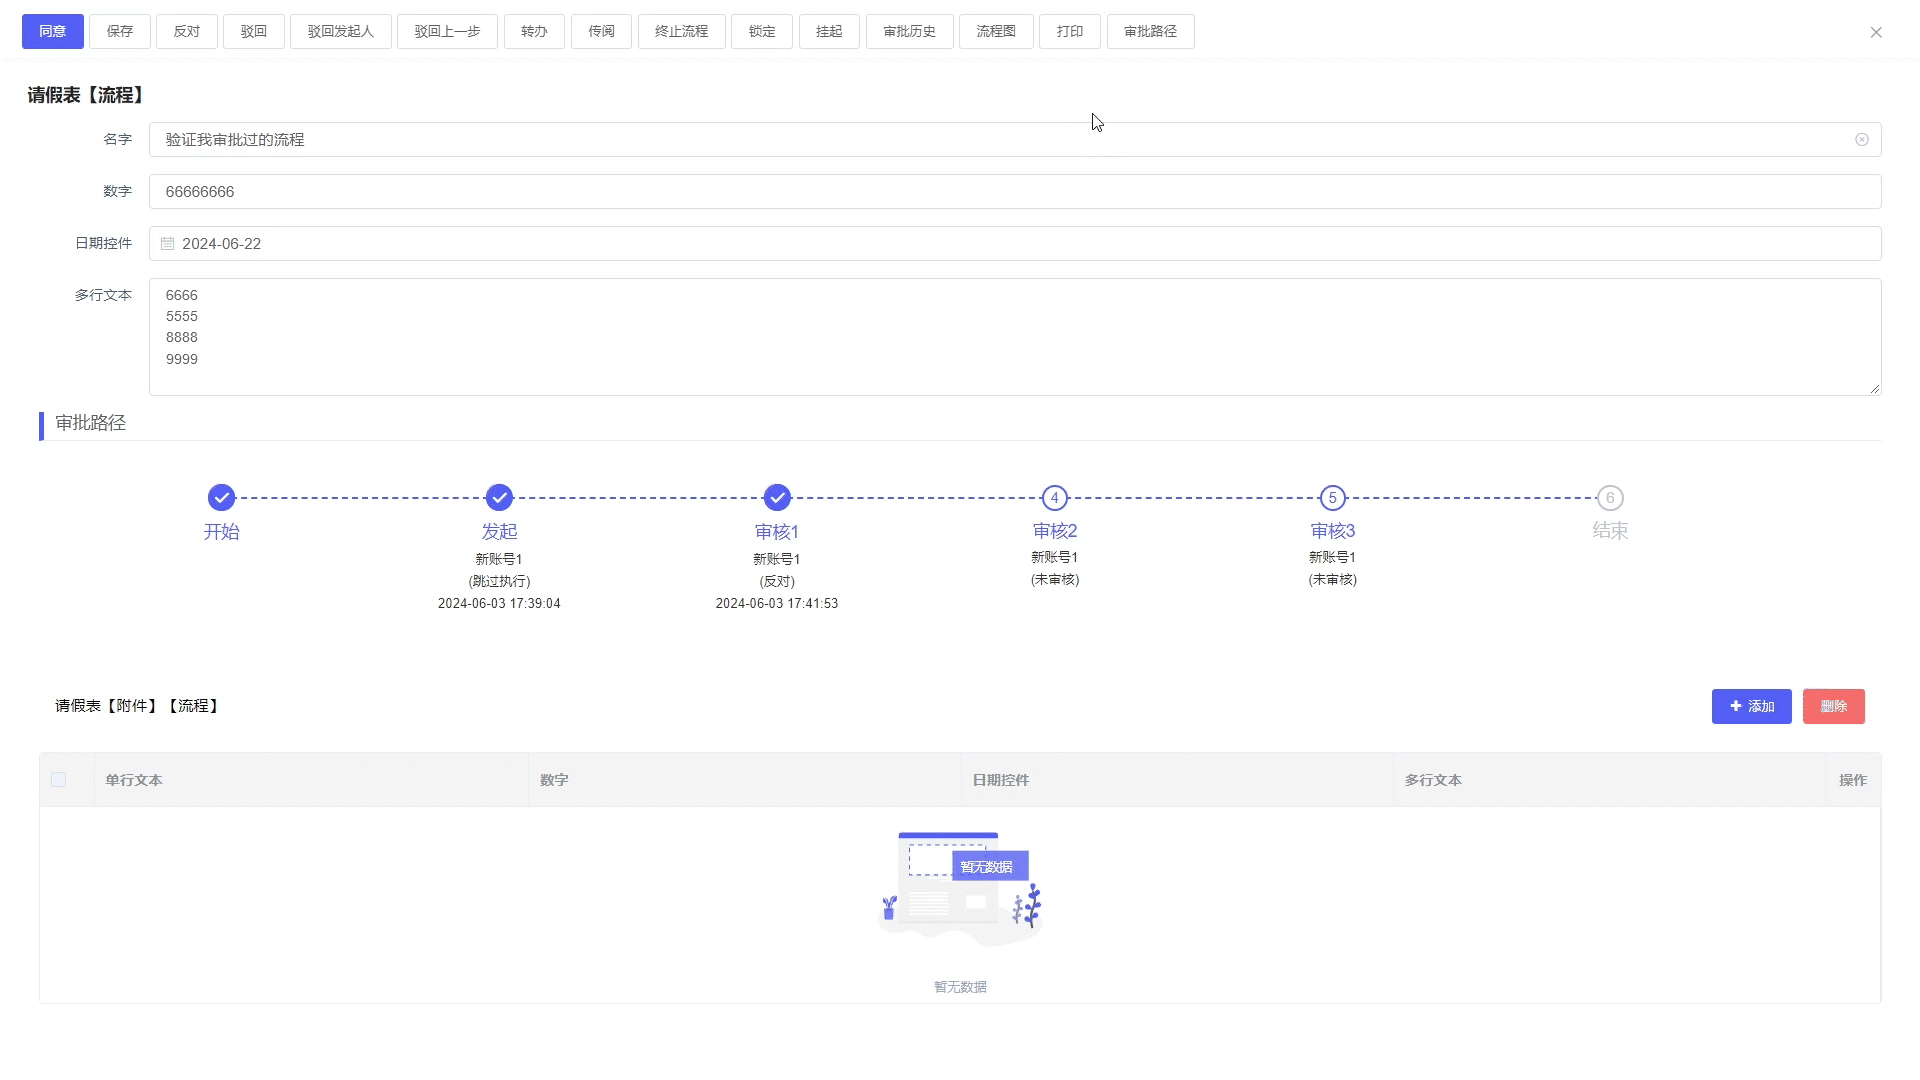This screenshot has height=1080, width=1920.
Task: Click the 发起 step checkmark circle
Action: point(499,497)
